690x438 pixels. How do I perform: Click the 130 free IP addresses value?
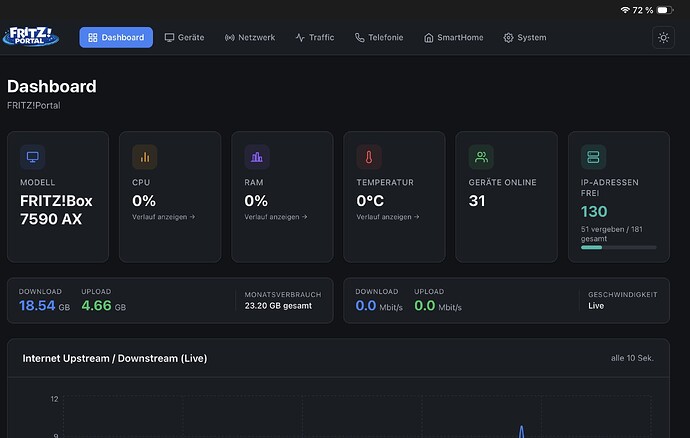[594, 212]
